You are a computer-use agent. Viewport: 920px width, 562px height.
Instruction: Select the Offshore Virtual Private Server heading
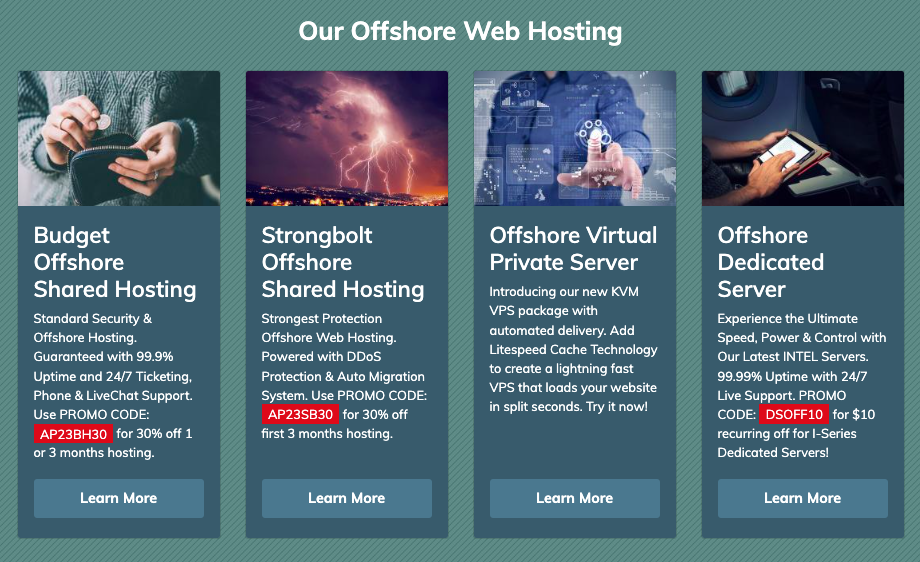573,249
